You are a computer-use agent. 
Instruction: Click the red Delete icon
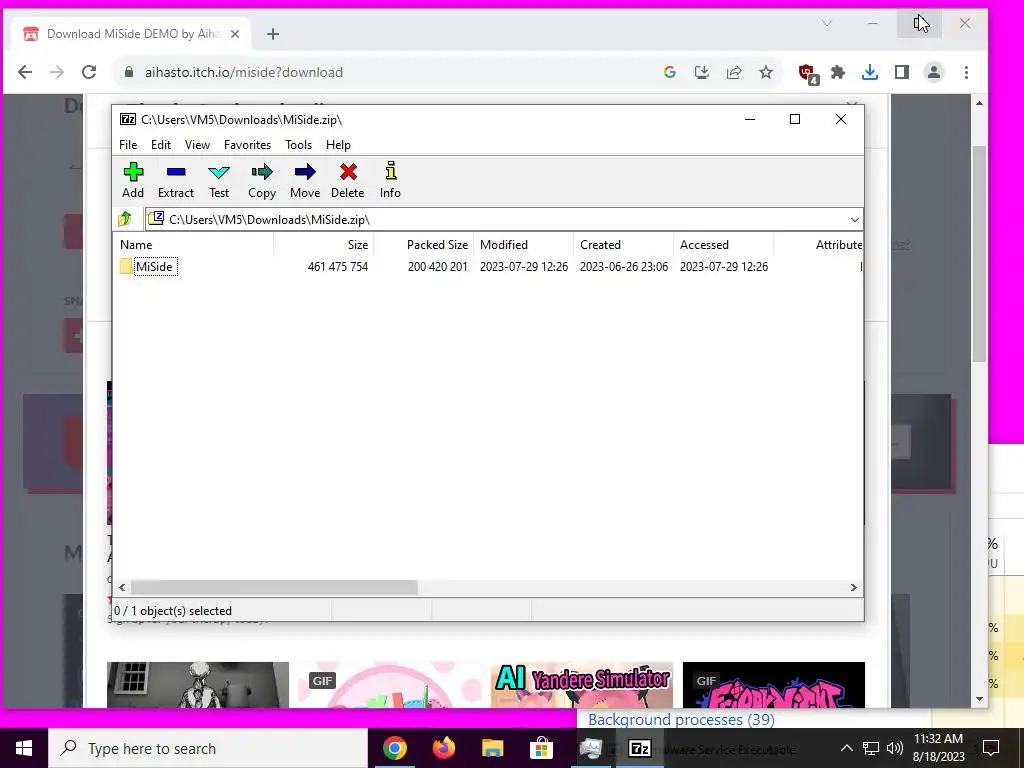point(347,180)
